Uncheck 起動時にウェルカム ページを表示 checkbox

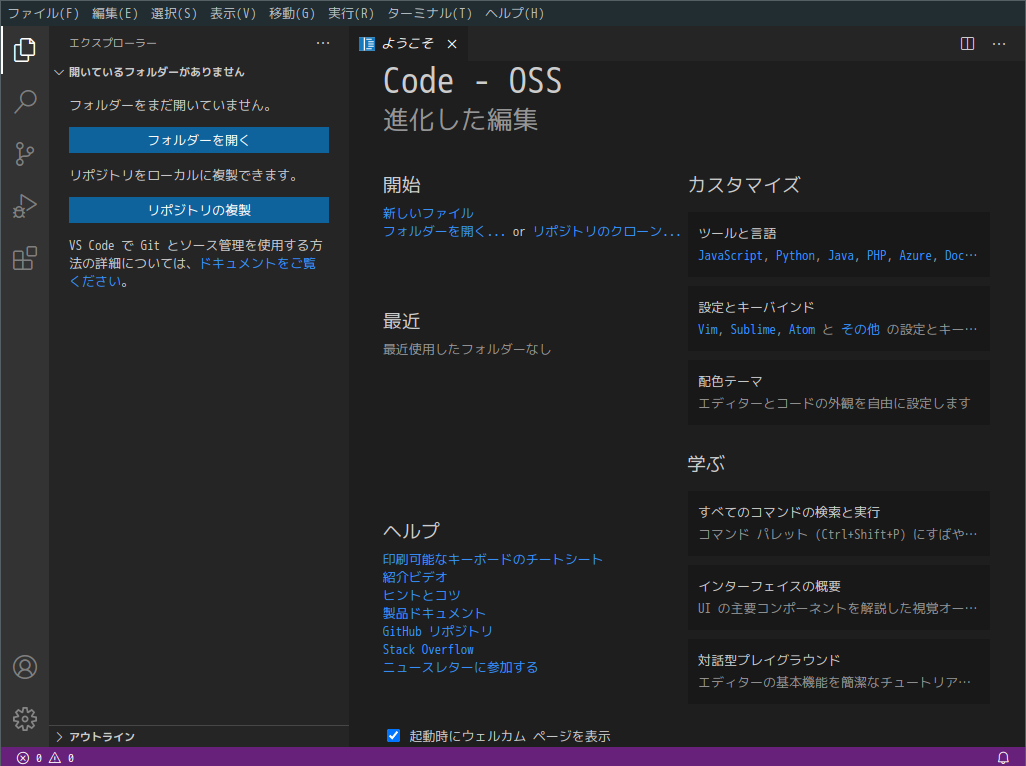point(393,735)
